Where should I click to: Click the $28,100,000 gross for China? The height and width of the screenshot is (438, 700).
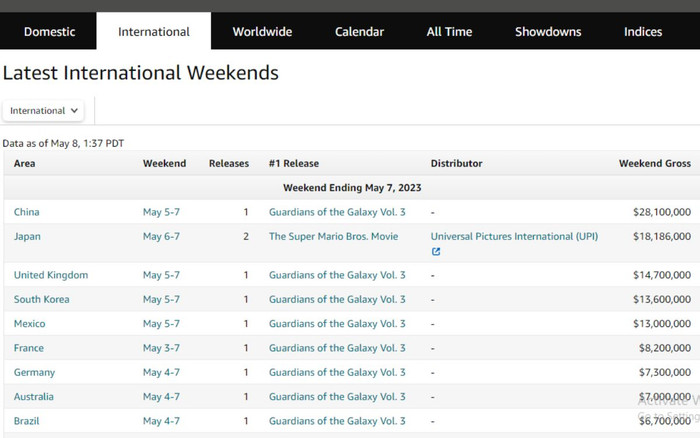point(662,212)
